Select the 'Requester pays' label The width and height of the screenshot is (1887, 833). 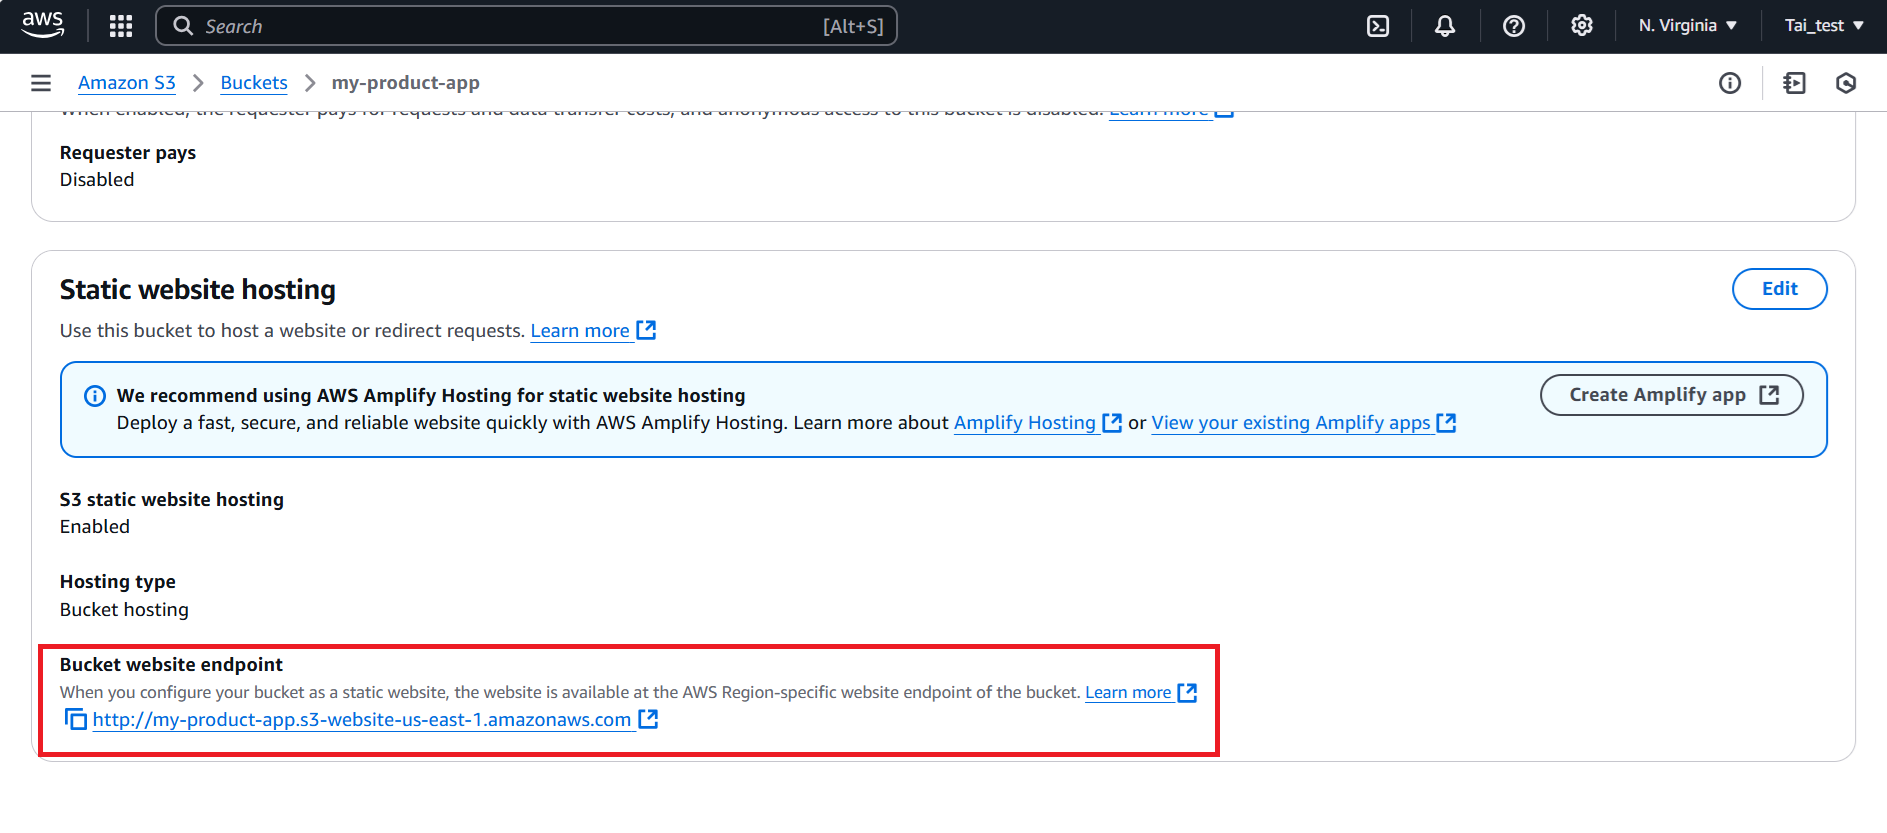(x=128, y=153)
